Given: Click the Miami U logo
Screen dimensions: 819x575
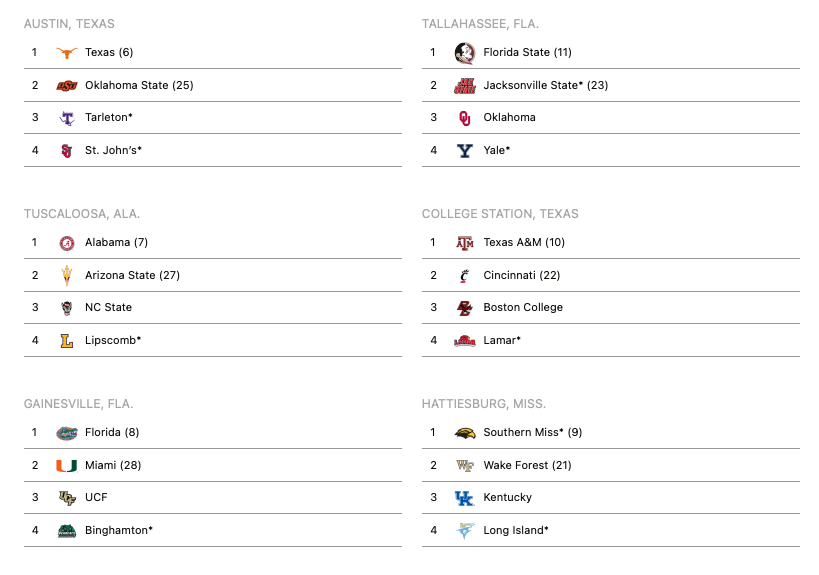Looking at the screenshot, I should tap(67, 465).
